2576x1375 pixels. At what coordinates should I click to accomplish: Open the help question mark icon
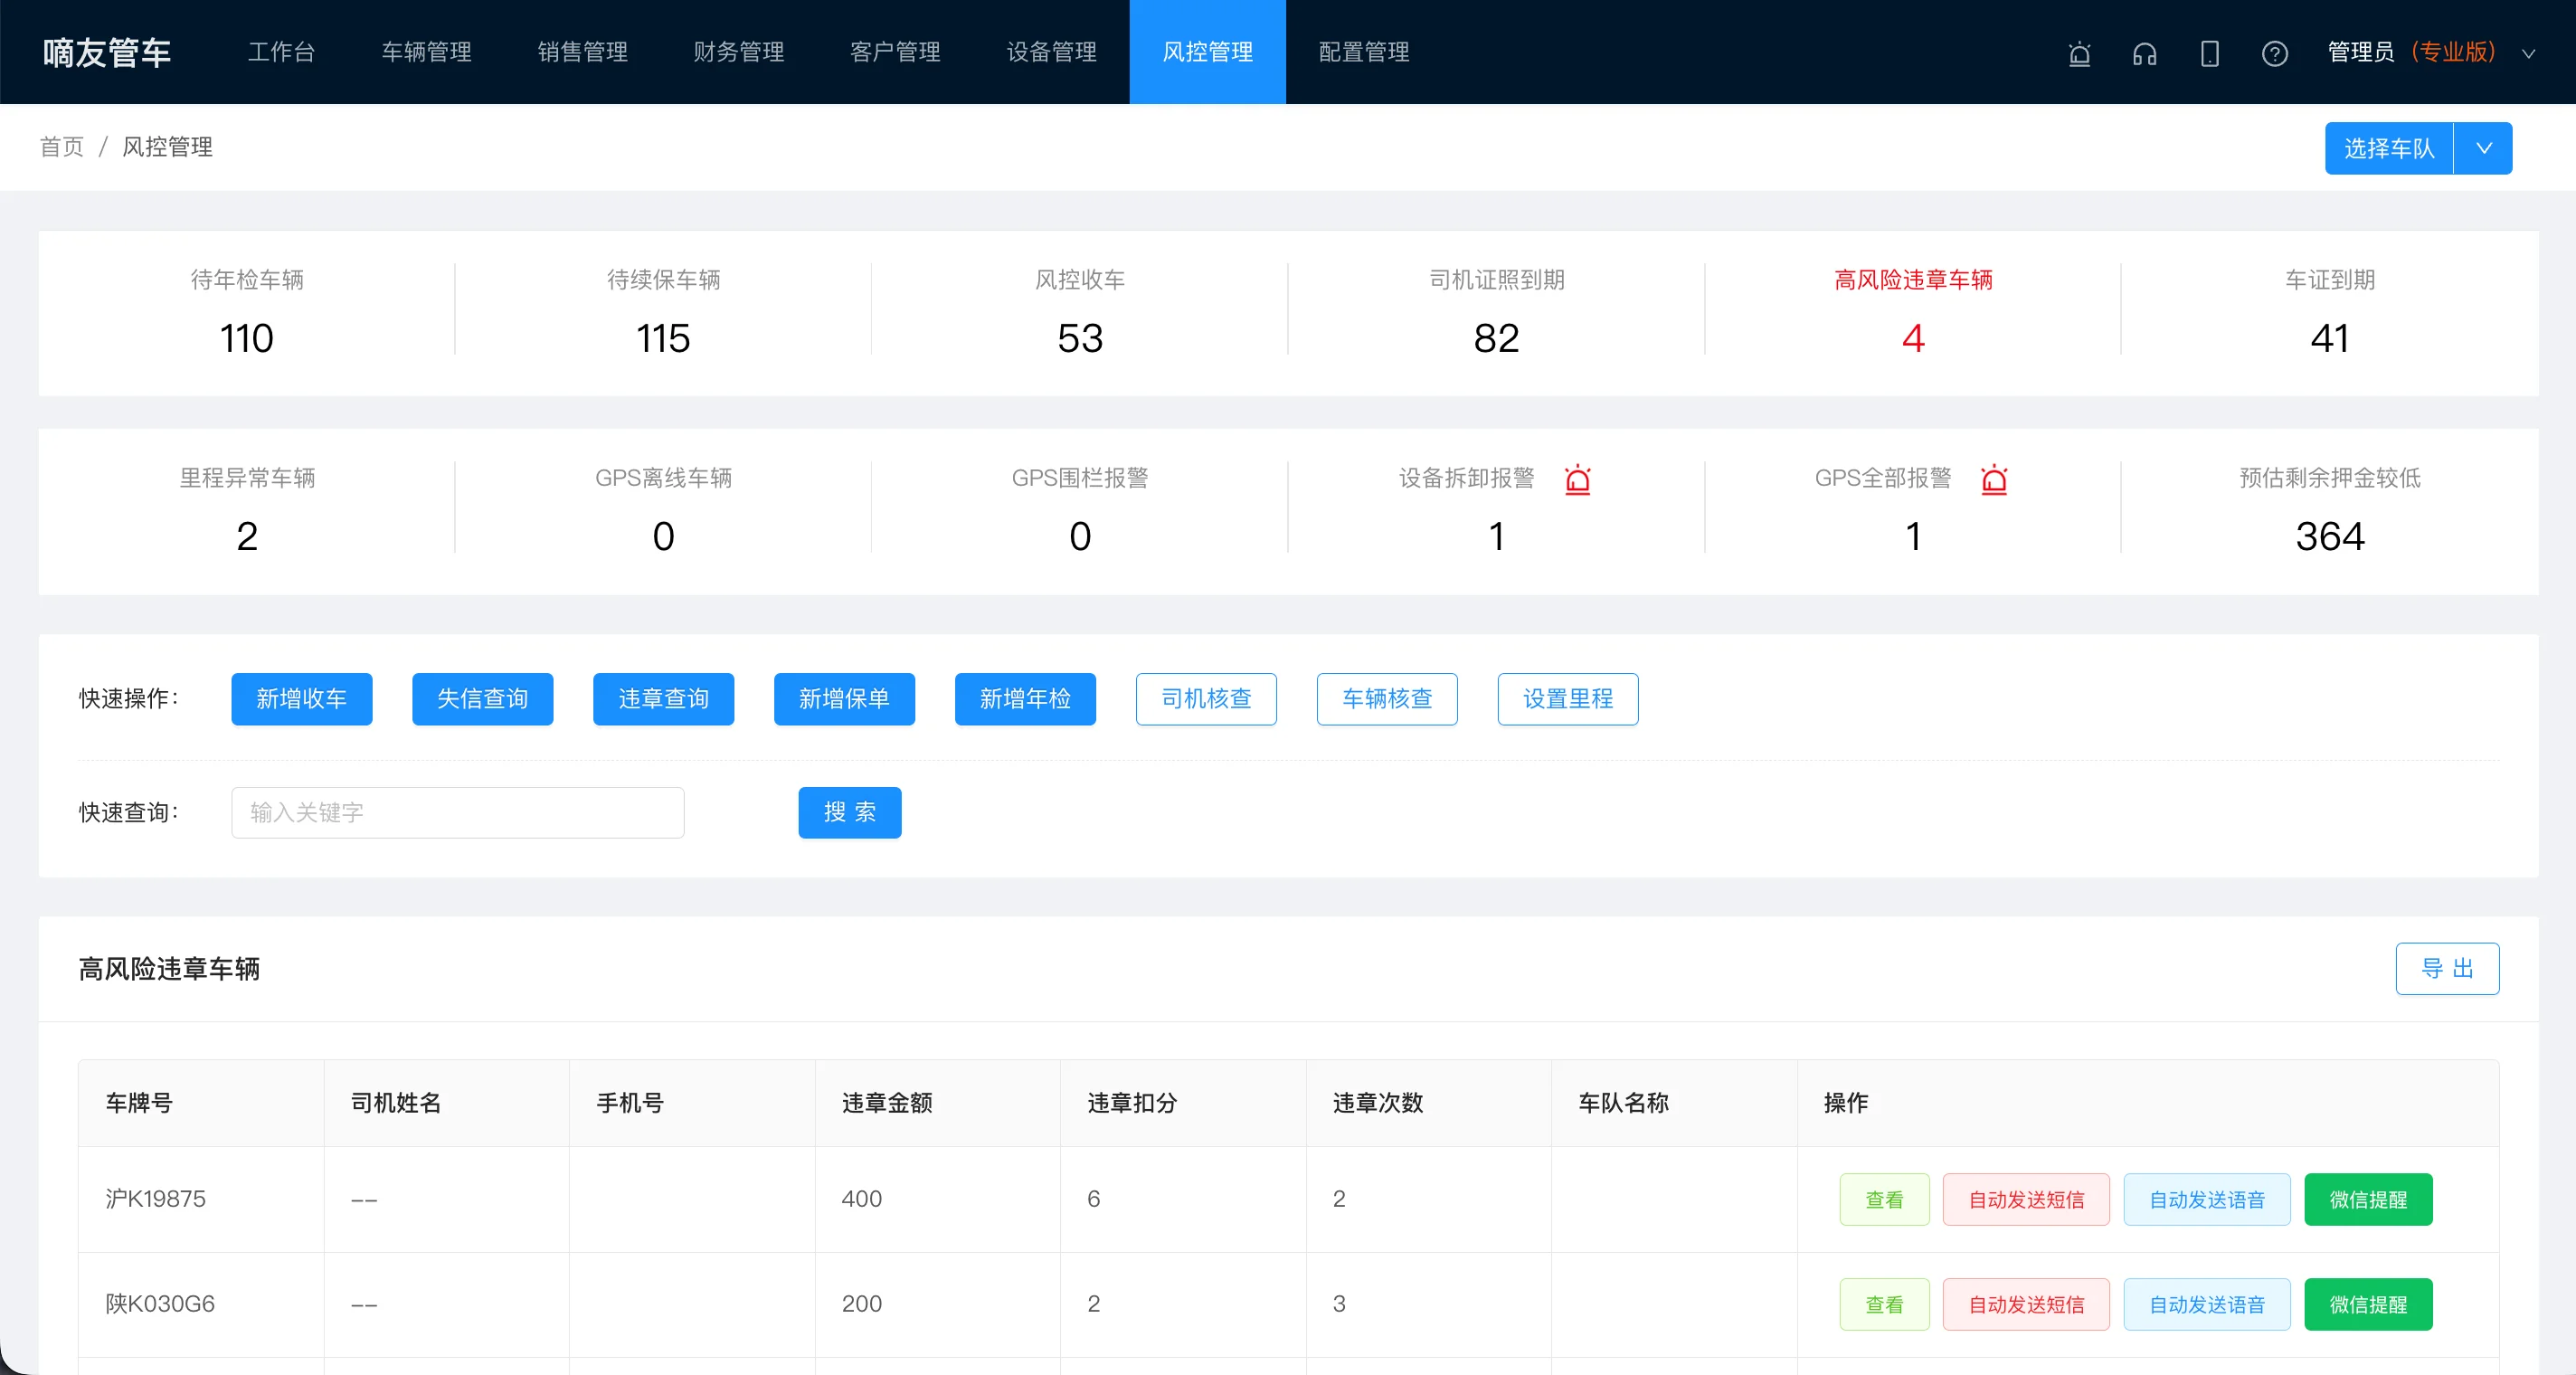click(2275, 53)
